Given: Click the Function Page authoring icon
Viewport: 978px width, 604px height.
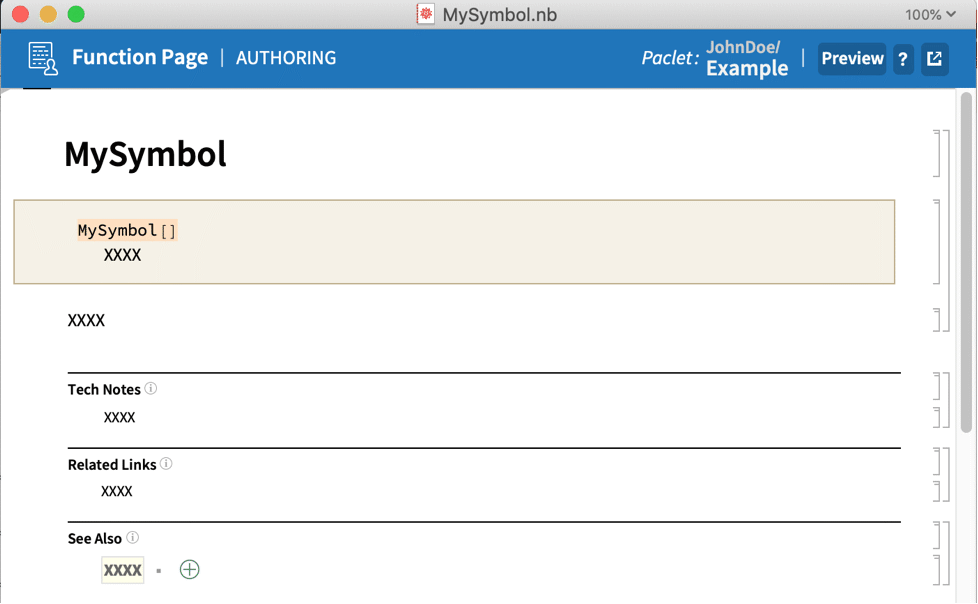Looking at the screenshot, I should coord(43,58).
